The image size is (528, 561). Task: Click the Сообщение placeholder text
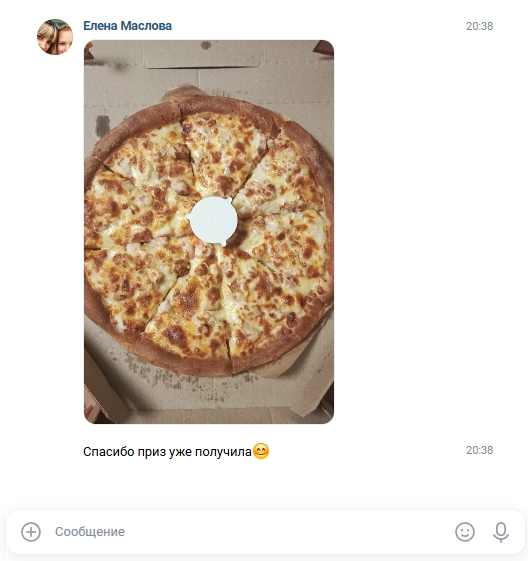90,532
